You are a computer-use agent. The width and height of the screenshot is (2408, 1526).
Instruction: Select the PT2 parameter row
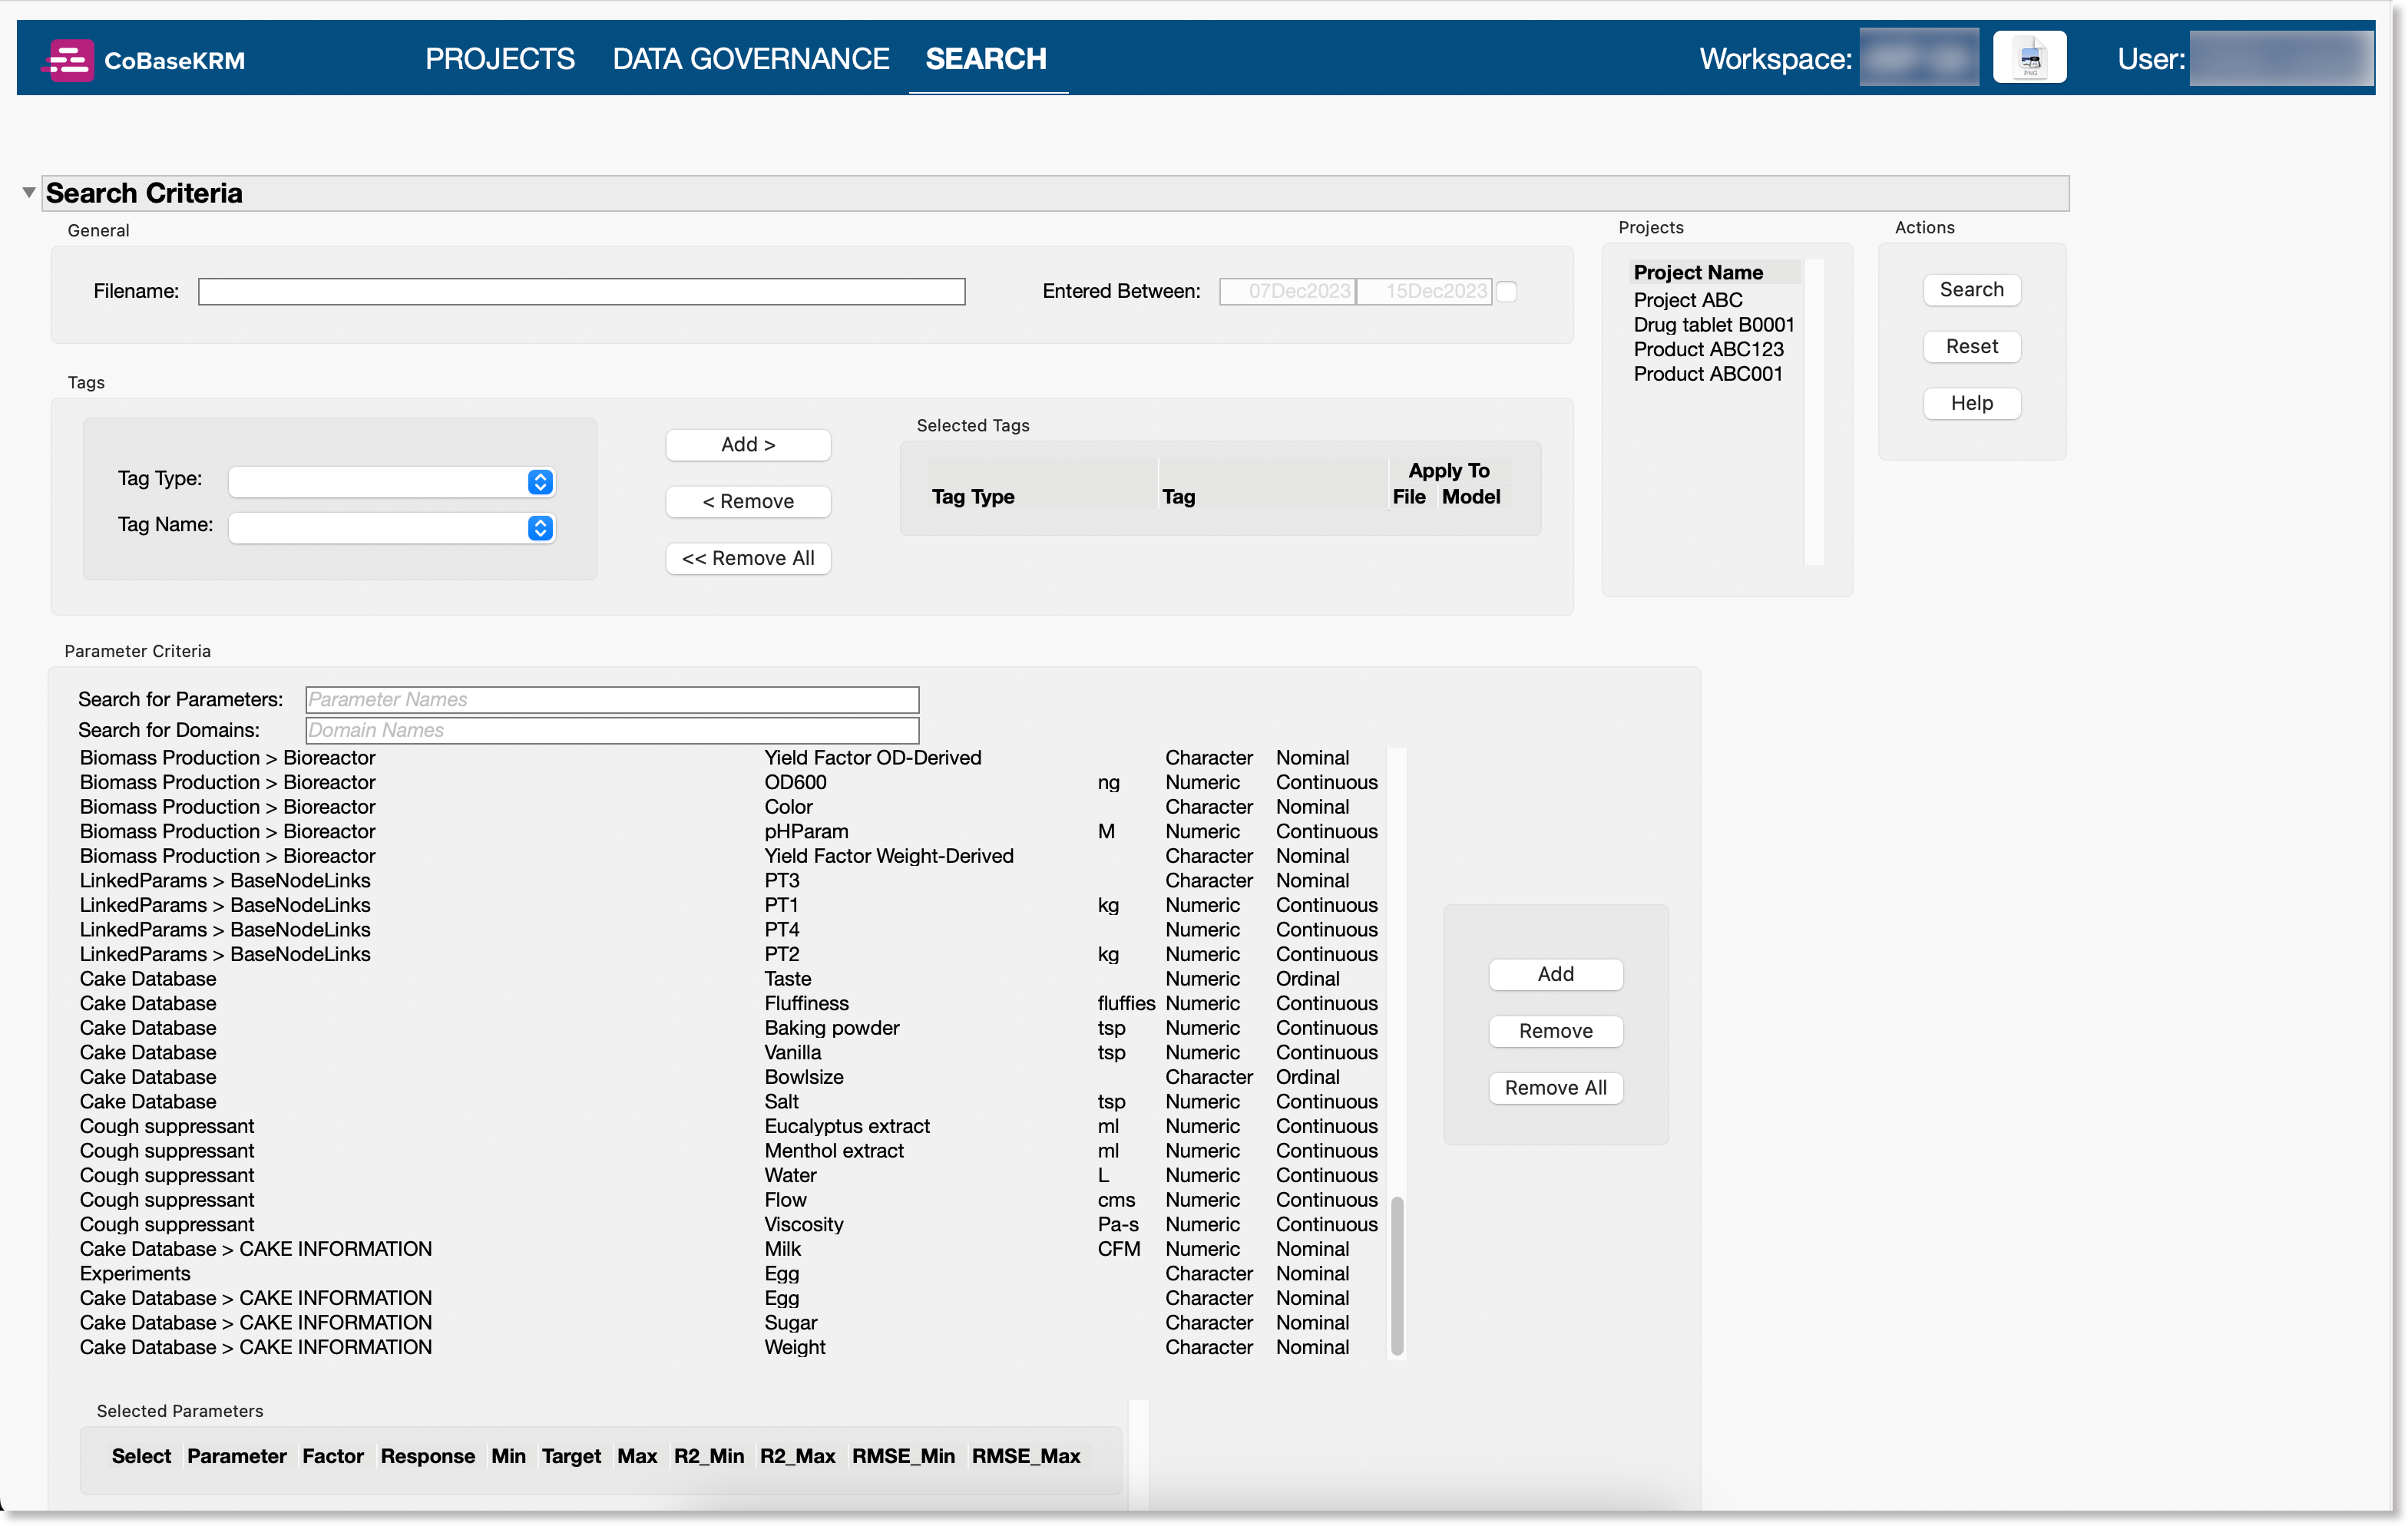tap(729, 954)
